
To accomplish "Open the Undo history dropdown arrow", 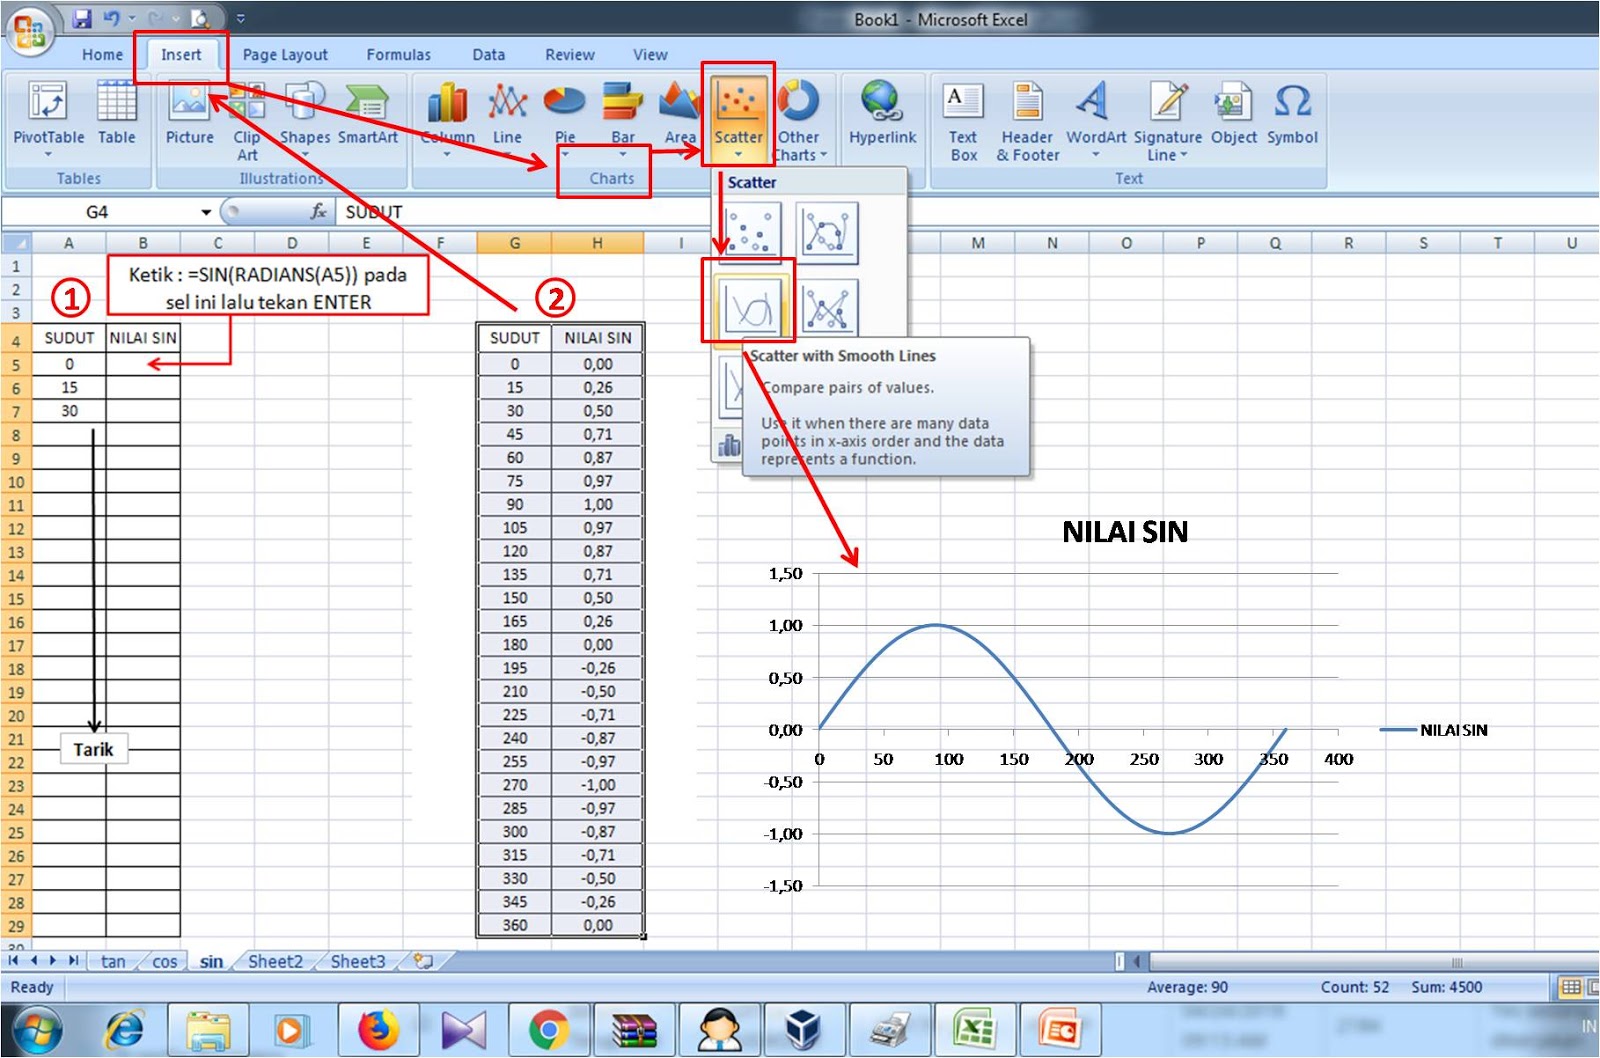I will tap(131, 18).
